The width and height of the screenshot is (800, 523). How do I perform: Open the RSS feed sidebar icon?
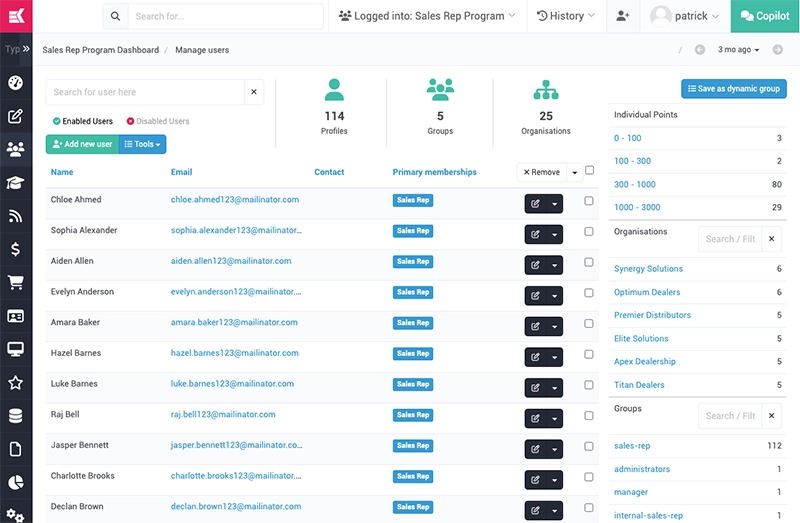(15, 216)
